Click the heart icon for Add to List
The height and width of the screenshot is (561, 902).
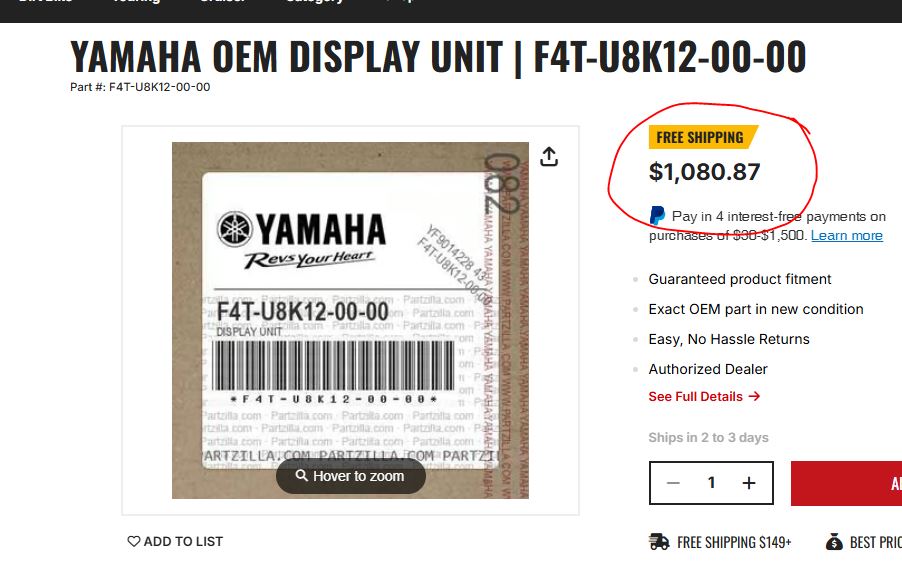click(133, 541)
